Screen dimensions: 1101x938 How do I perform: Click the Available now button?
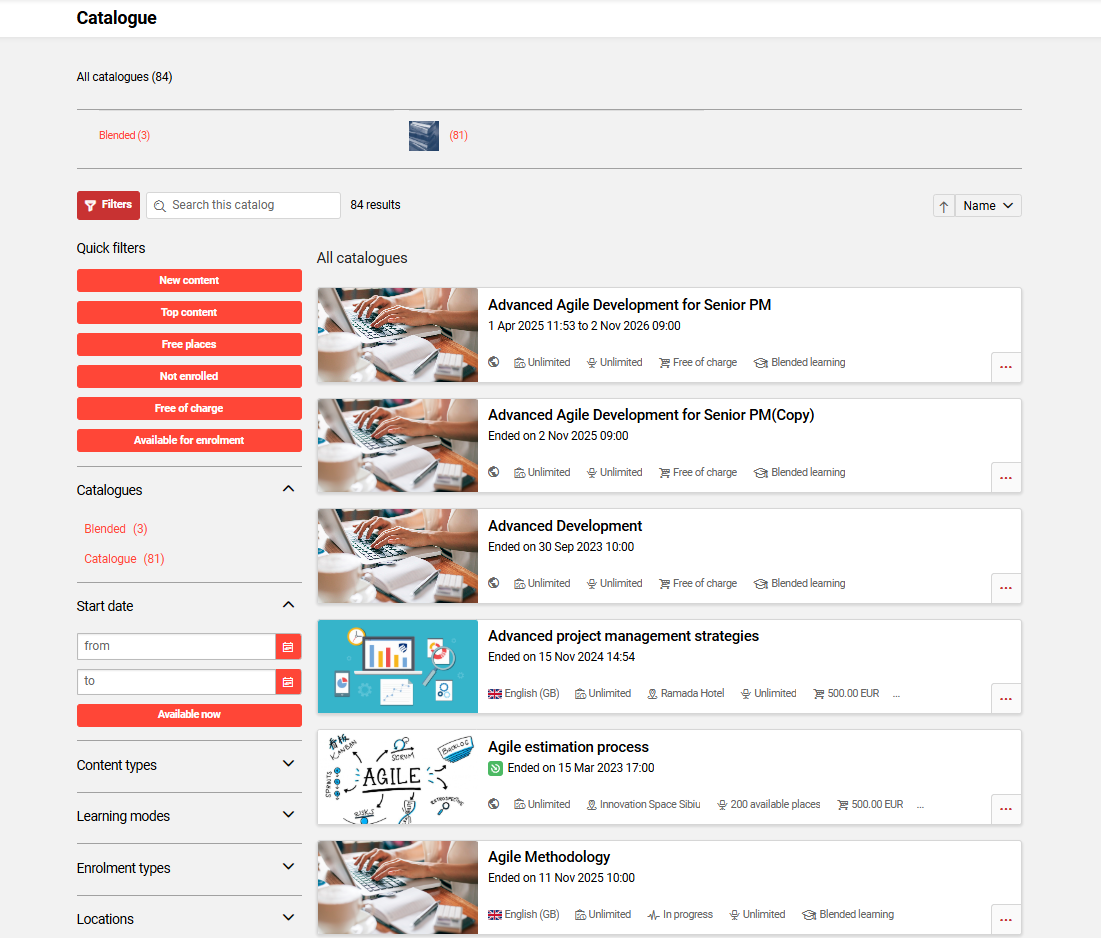(189, 715)
